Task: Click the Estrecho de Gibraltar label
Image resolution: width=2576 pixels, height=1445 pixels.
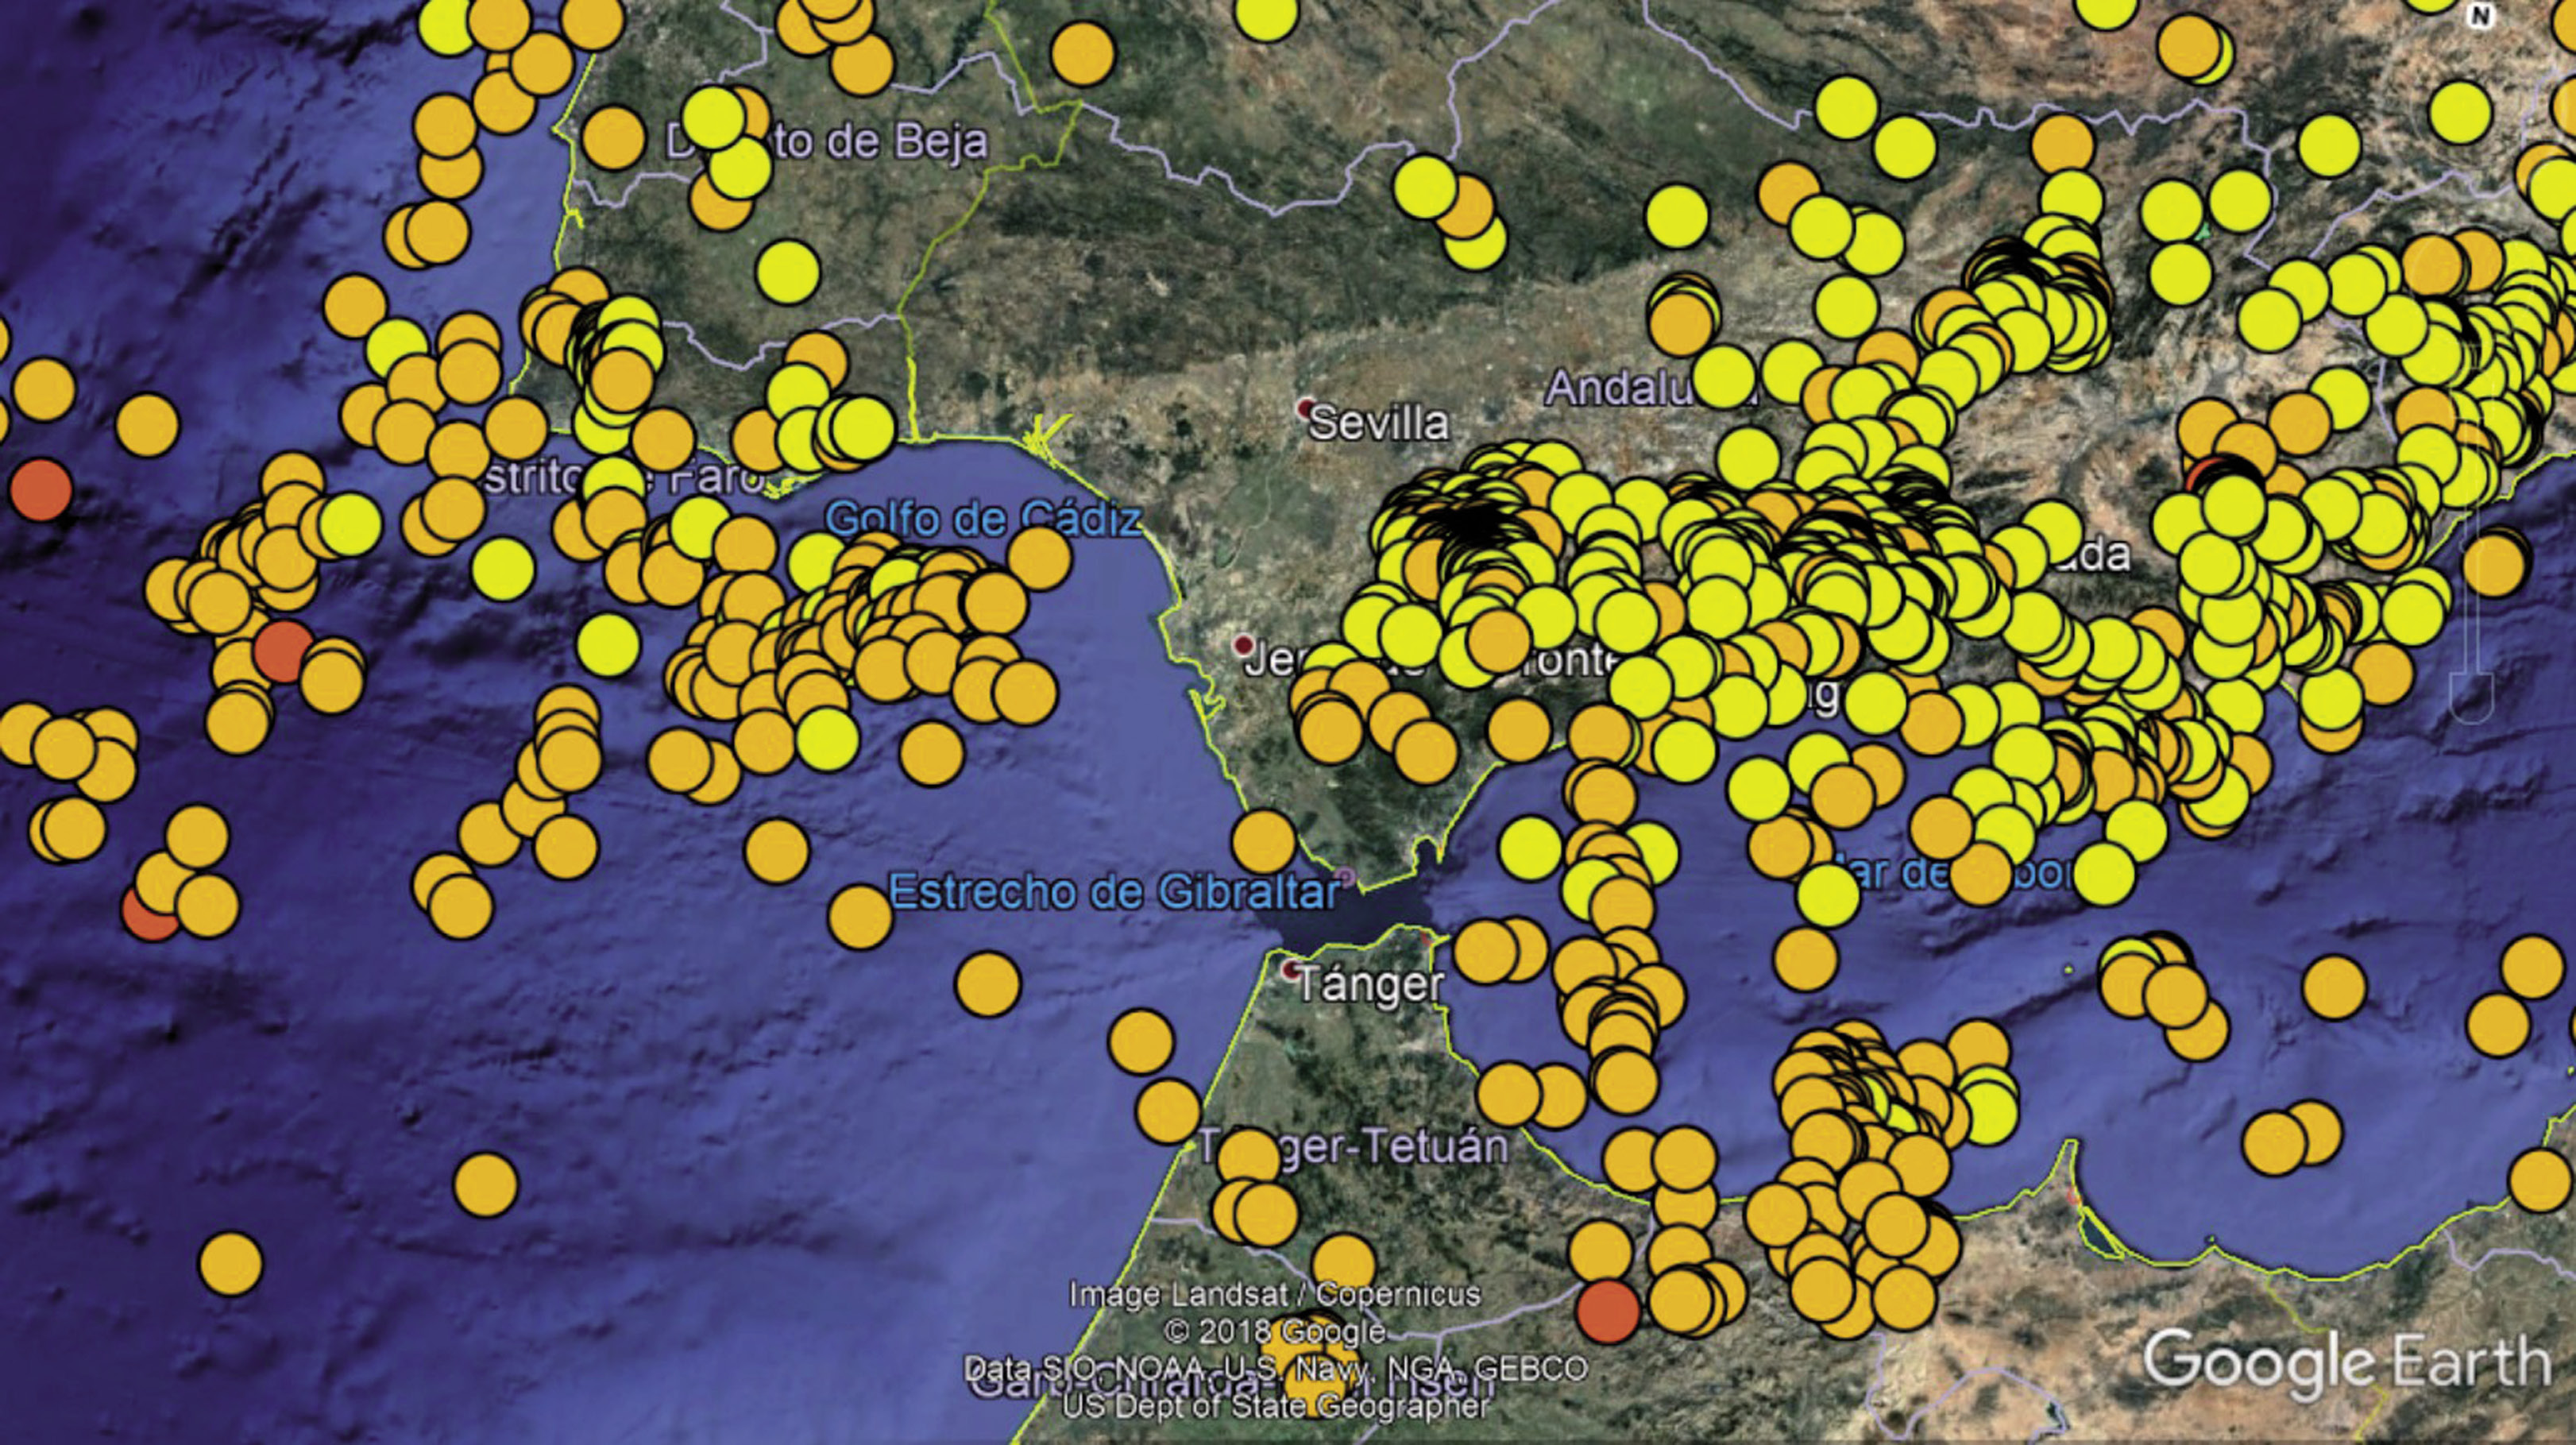Action: 1114,892
